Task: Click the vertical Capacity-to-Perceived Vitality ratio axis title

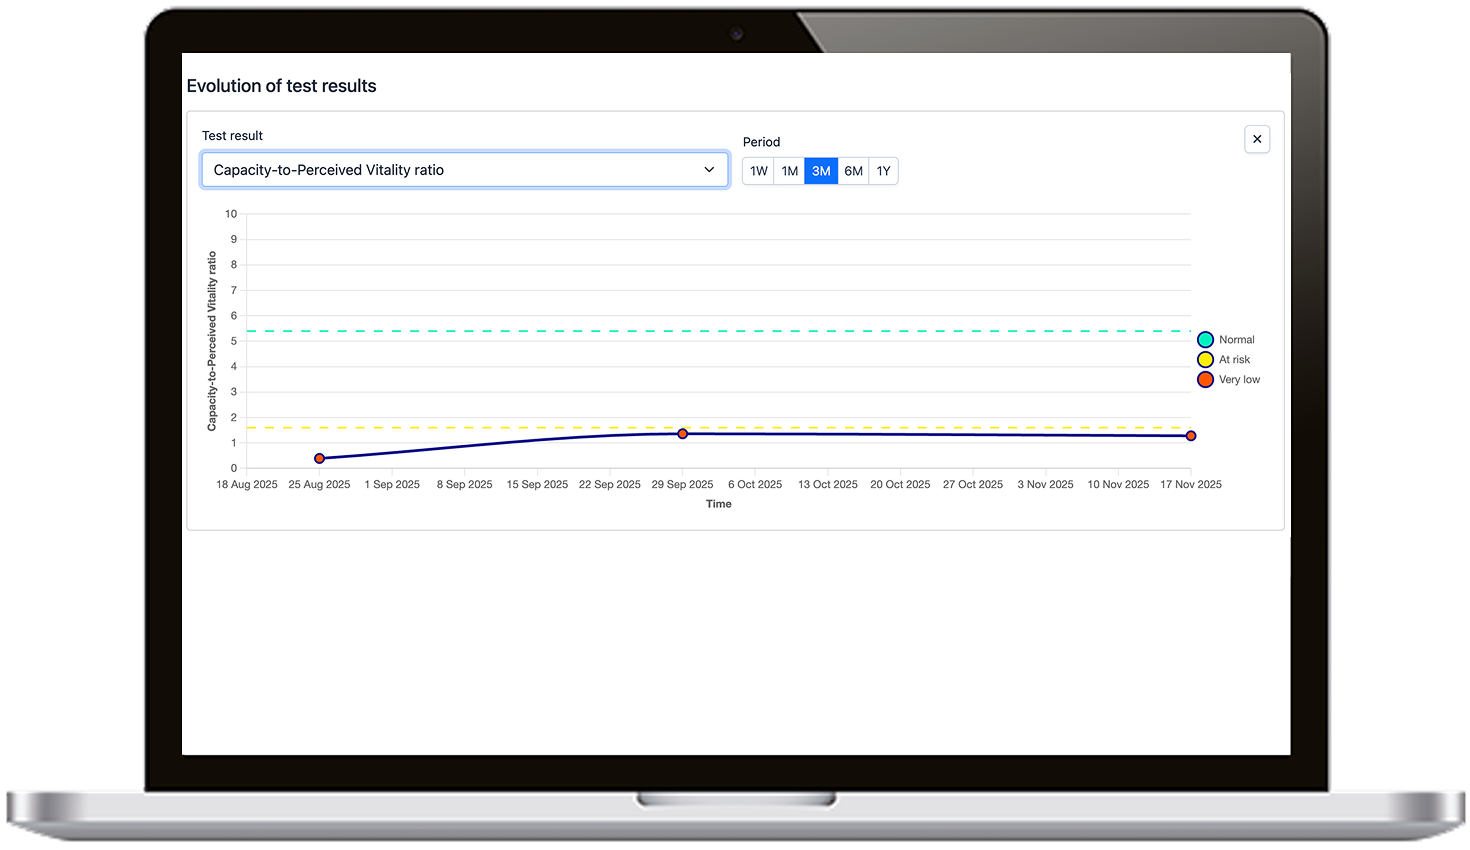Action: (212, 341)
